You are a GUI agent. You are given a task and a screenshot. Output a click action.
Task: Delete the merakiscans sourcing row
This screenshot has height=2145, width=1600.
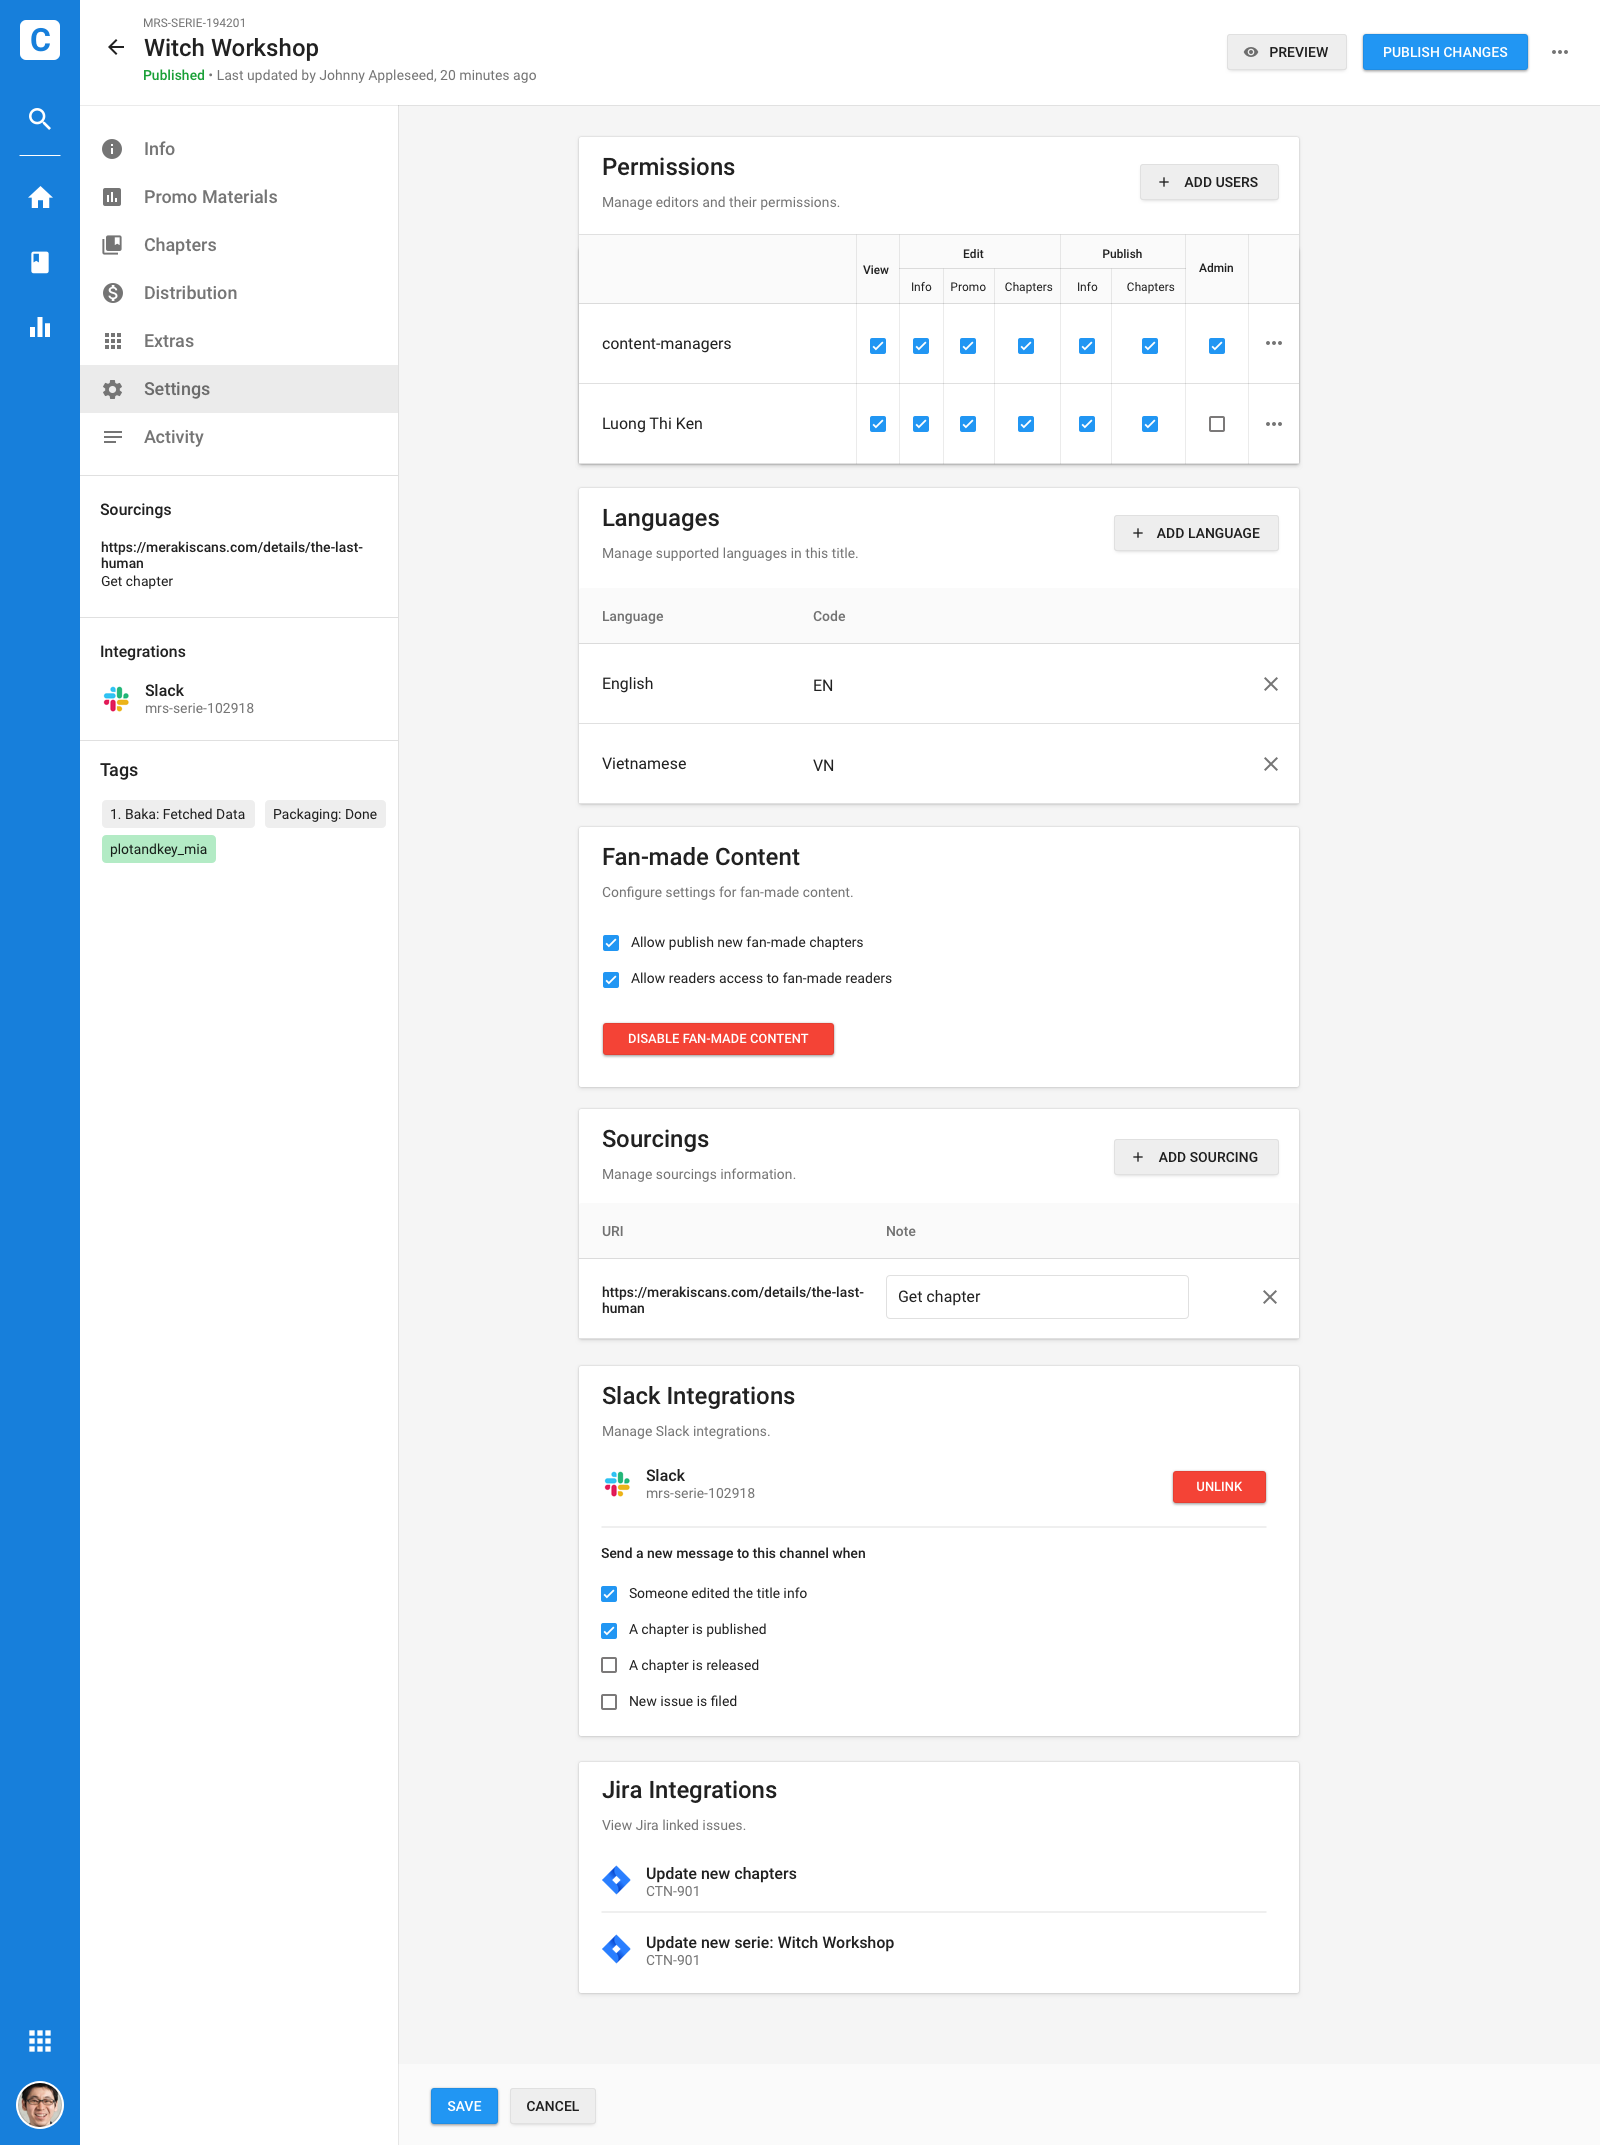[x=1269, y=1297]
